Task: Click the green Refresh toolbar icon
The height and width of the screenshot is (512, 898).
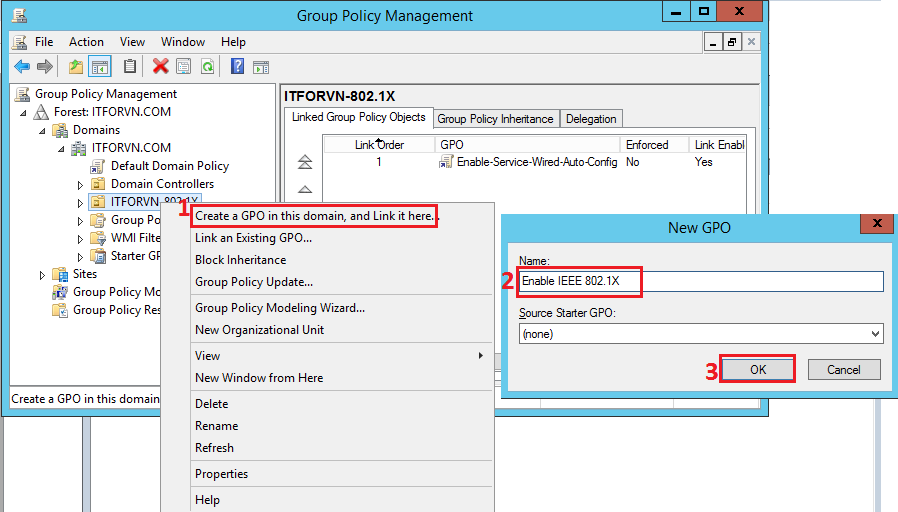Action: [207, 67]
